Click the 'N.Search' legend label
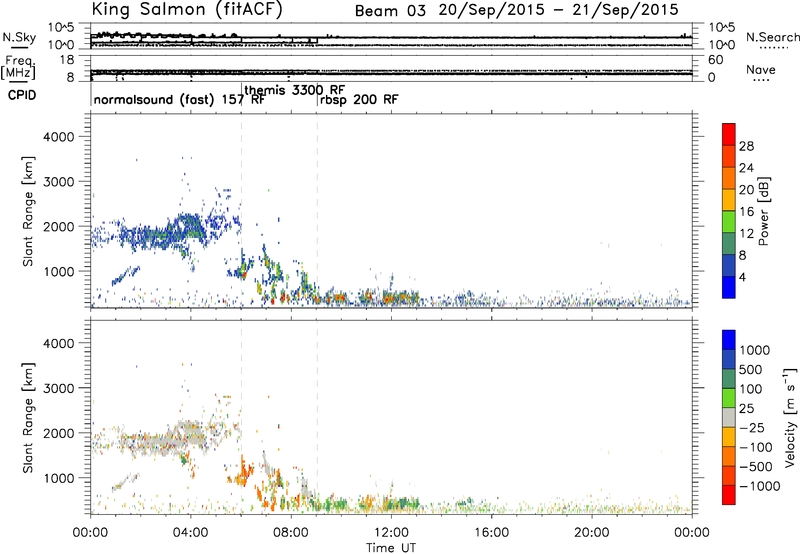Viewport: 800px width, 554px height. pos(772,37)
